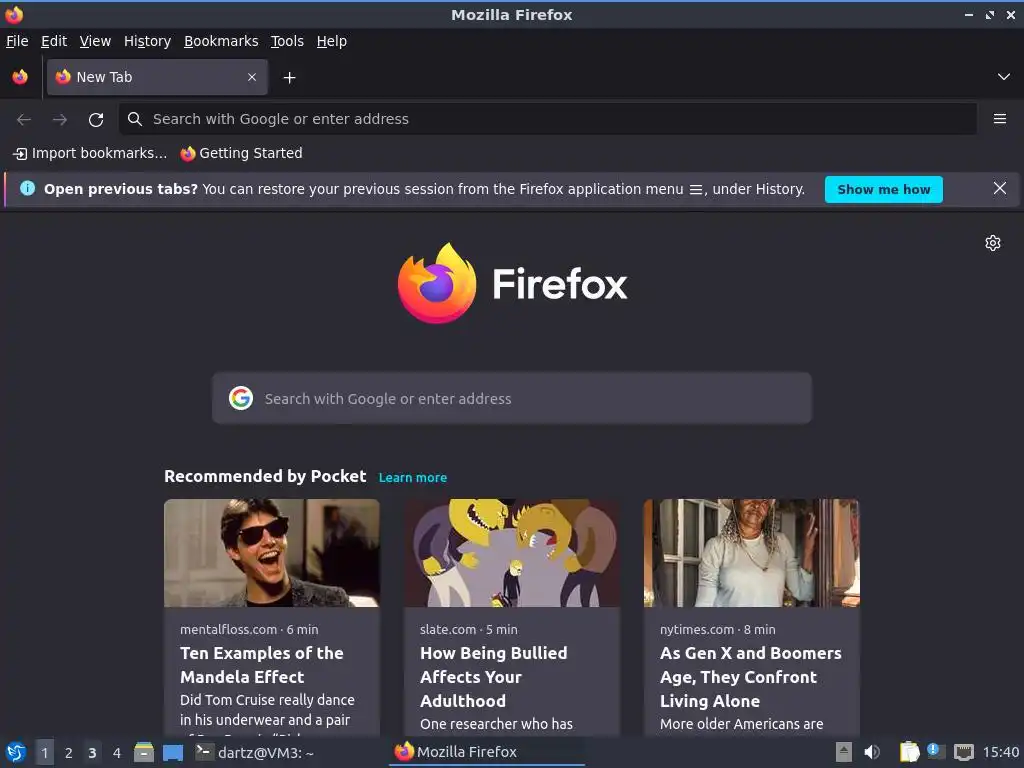Screen dimensions: 1024x768
Task: Open new tab personalize gear settings
Action: 993,243
